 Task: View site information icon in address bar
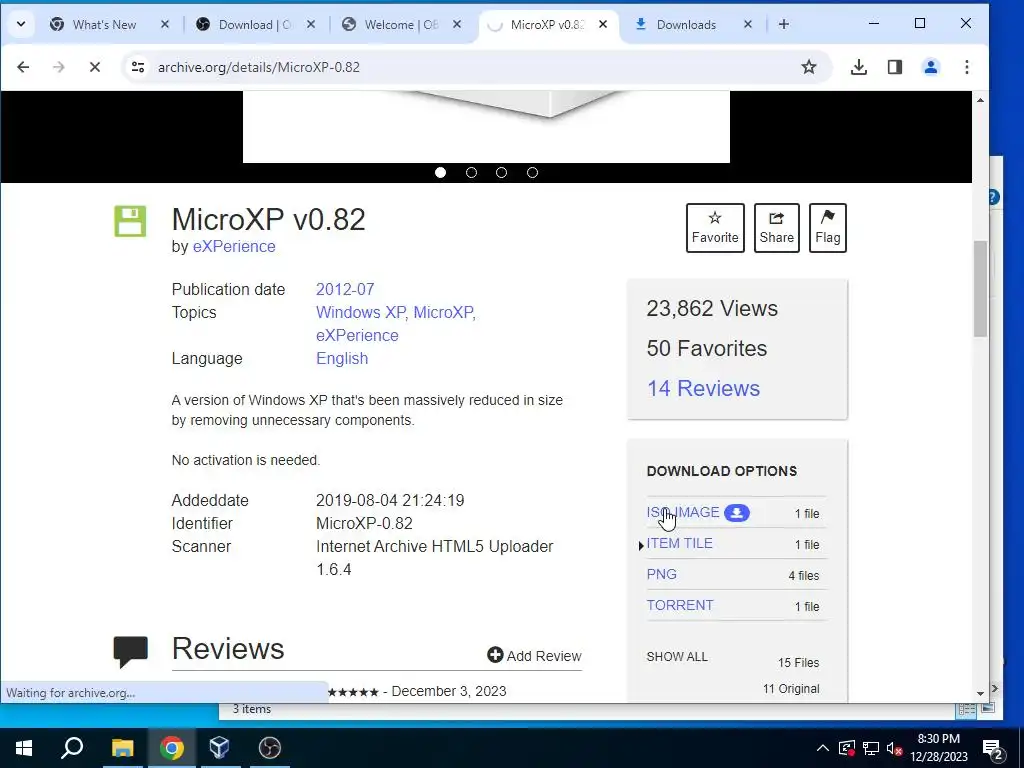tap(138, 67)
